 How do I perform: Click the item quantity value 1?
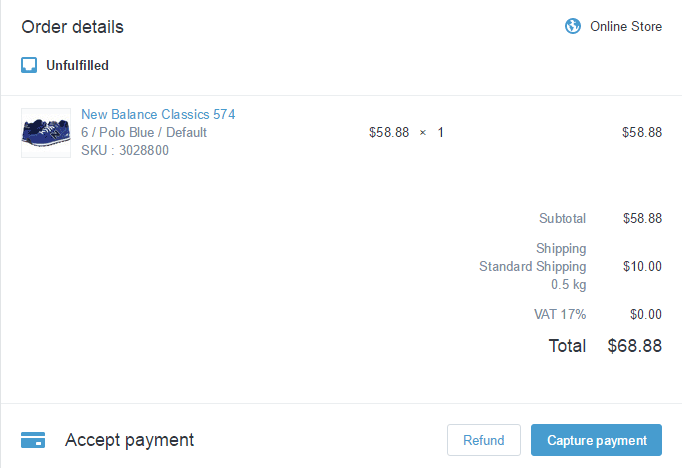tap(440, 132)
